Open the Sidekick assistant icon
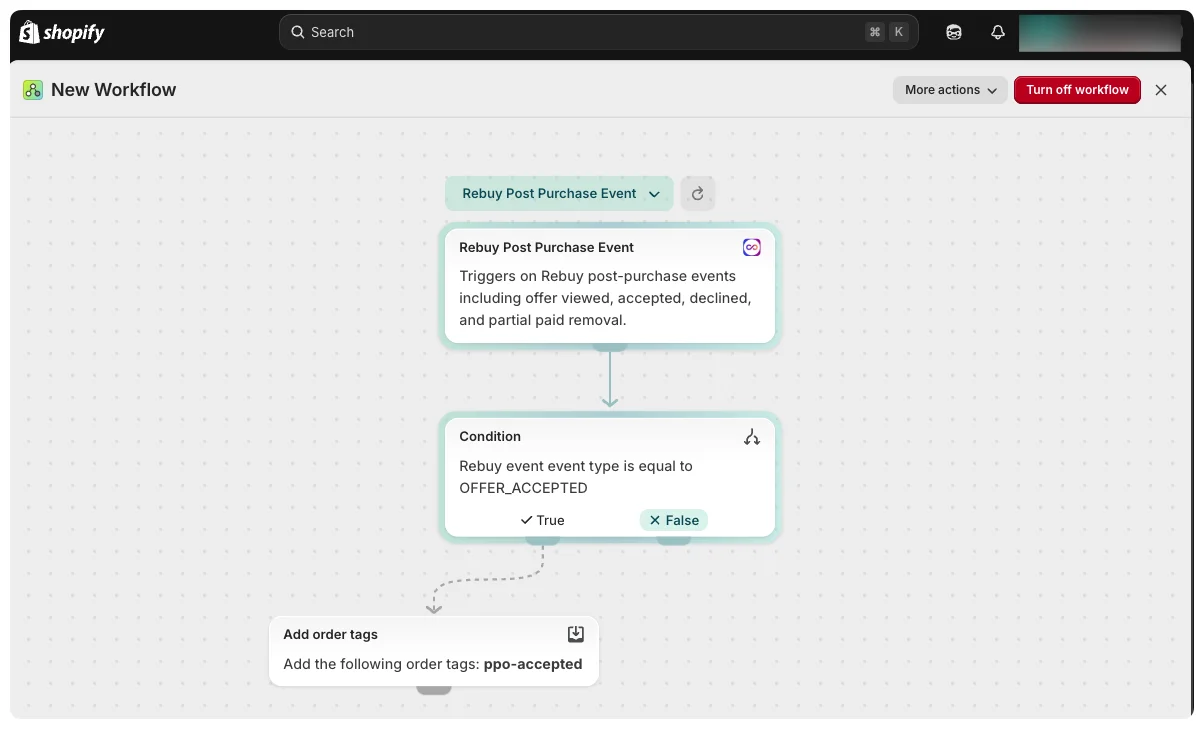Image resolution: width=1204 pixels, height=729 pixels. coord(954,32)
